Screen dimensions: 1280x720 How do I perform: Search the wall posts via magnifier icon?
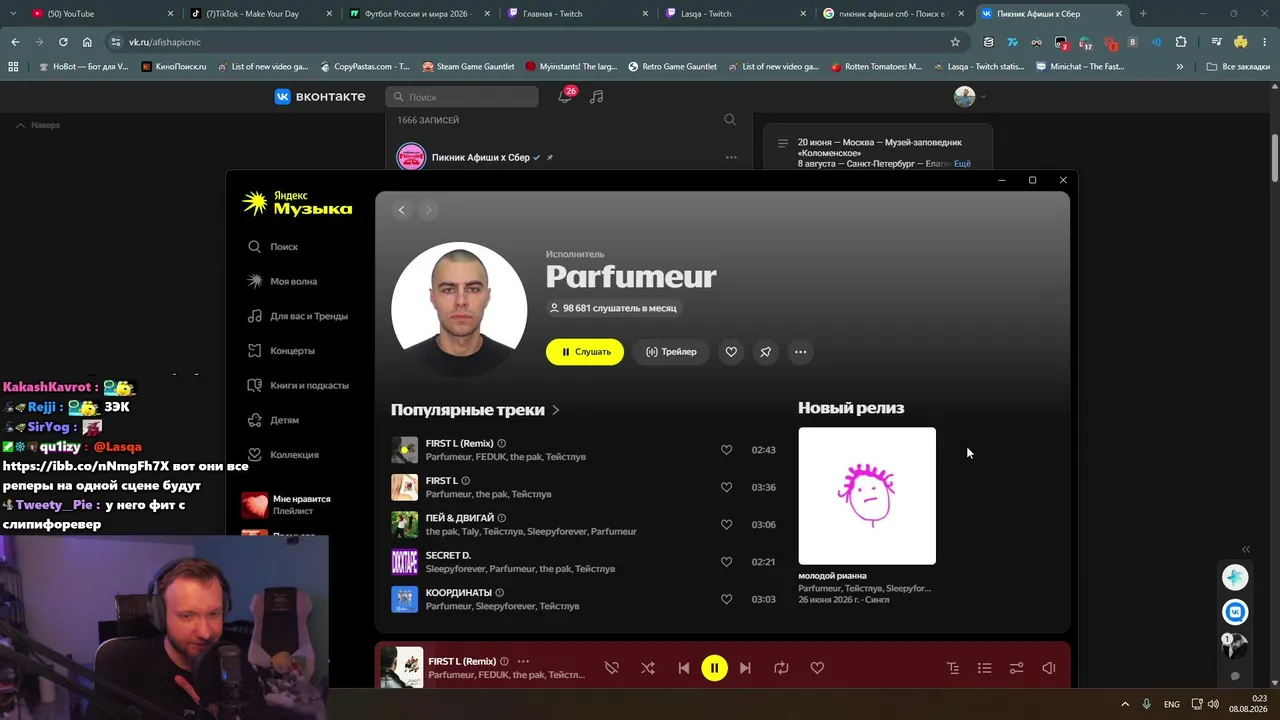[730, 120]
